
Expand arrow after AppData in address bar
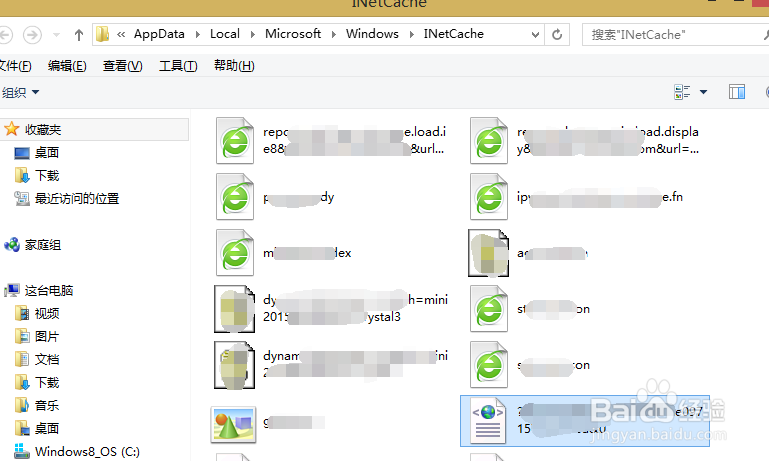tap(198, 34)
